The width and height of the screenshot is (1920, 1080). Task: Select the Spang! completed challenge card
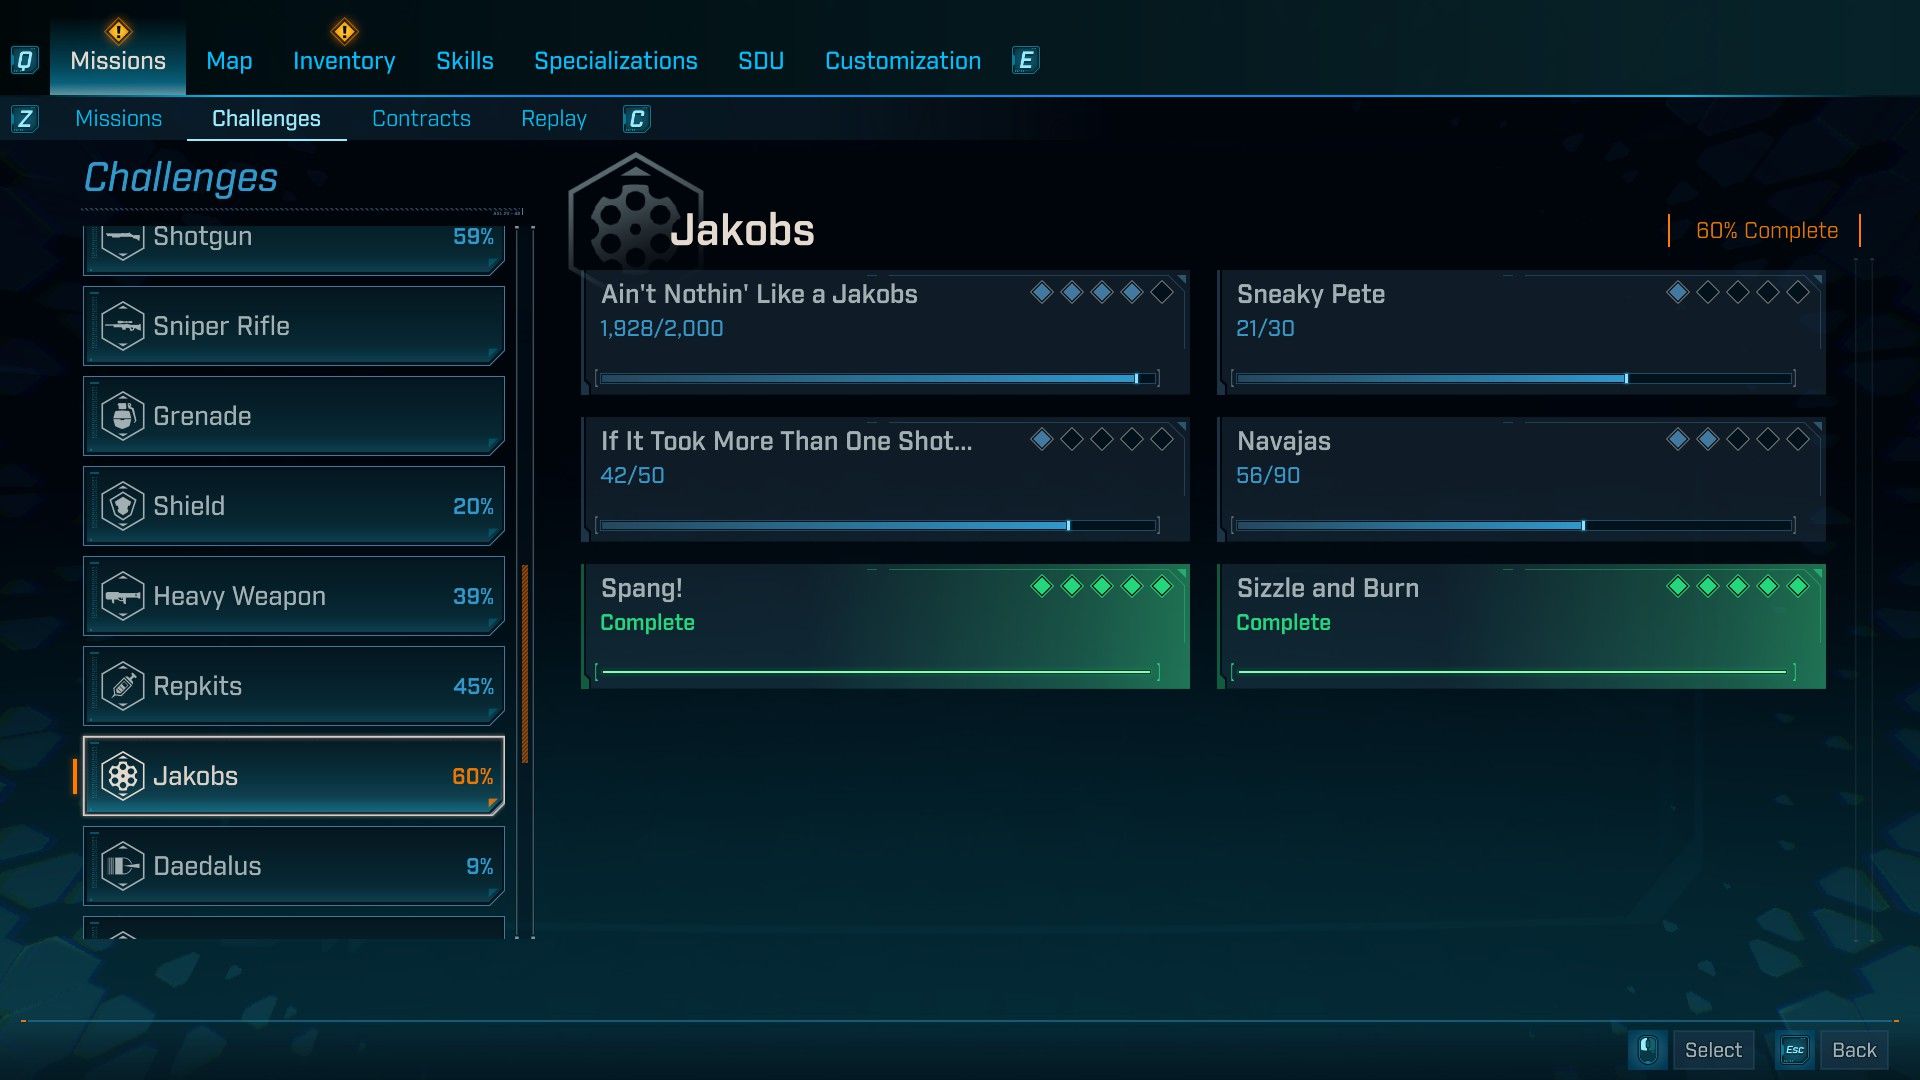pos(885,626)
